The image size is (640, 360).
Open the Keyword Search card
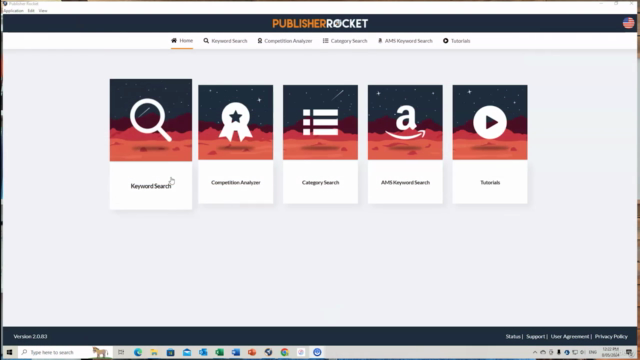click(x=151, y=144)
